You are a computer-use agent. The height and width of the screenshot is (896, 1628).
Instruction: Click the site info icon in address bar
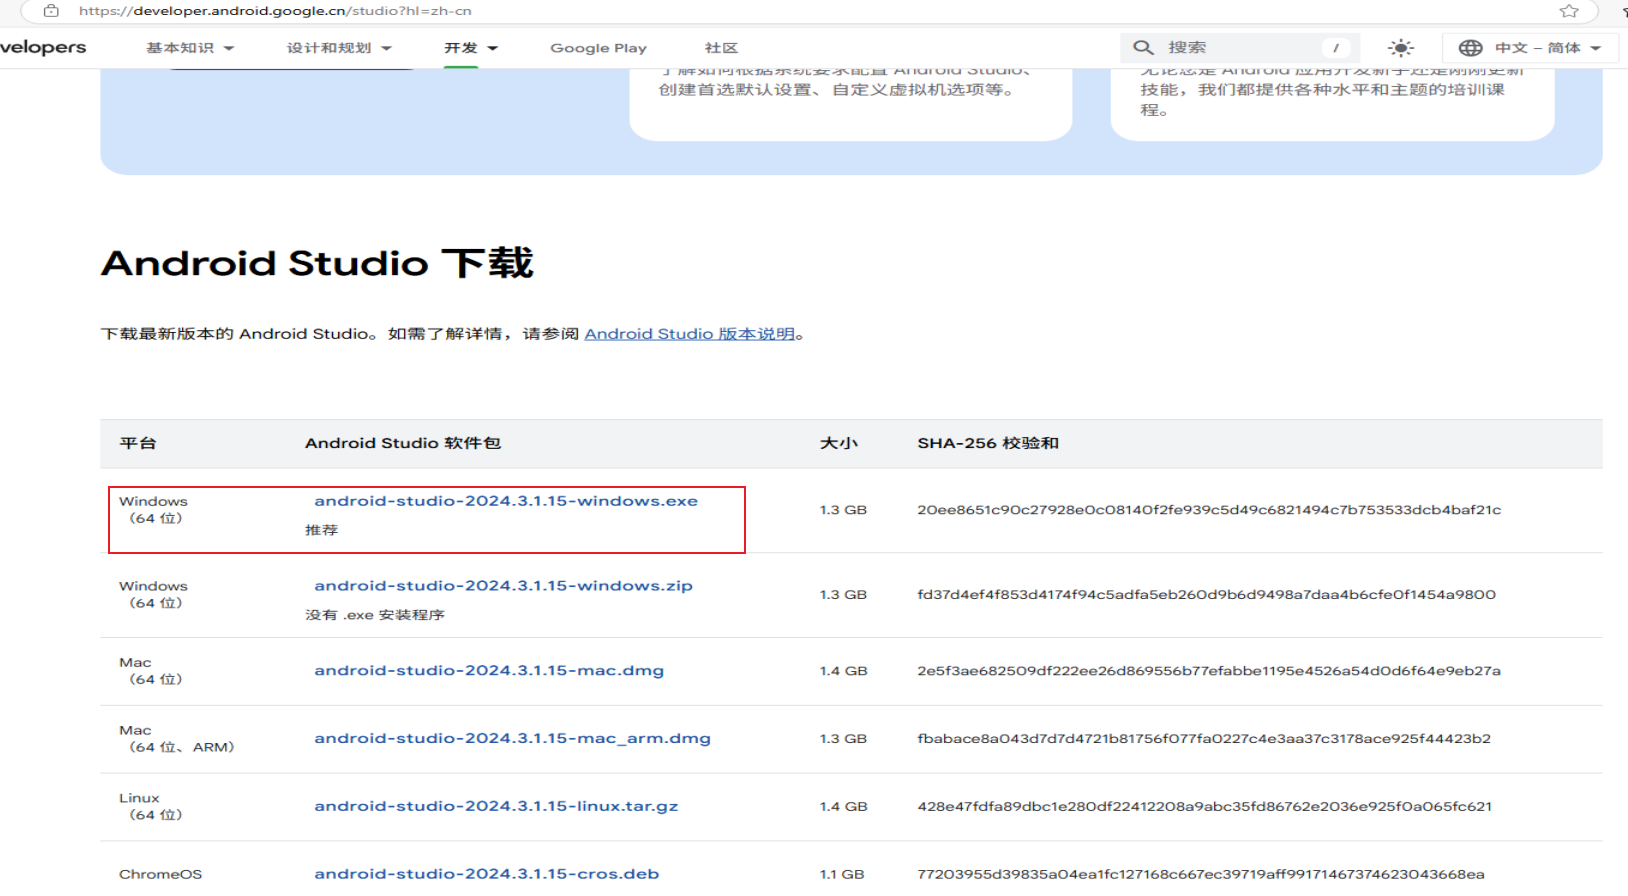51,11
